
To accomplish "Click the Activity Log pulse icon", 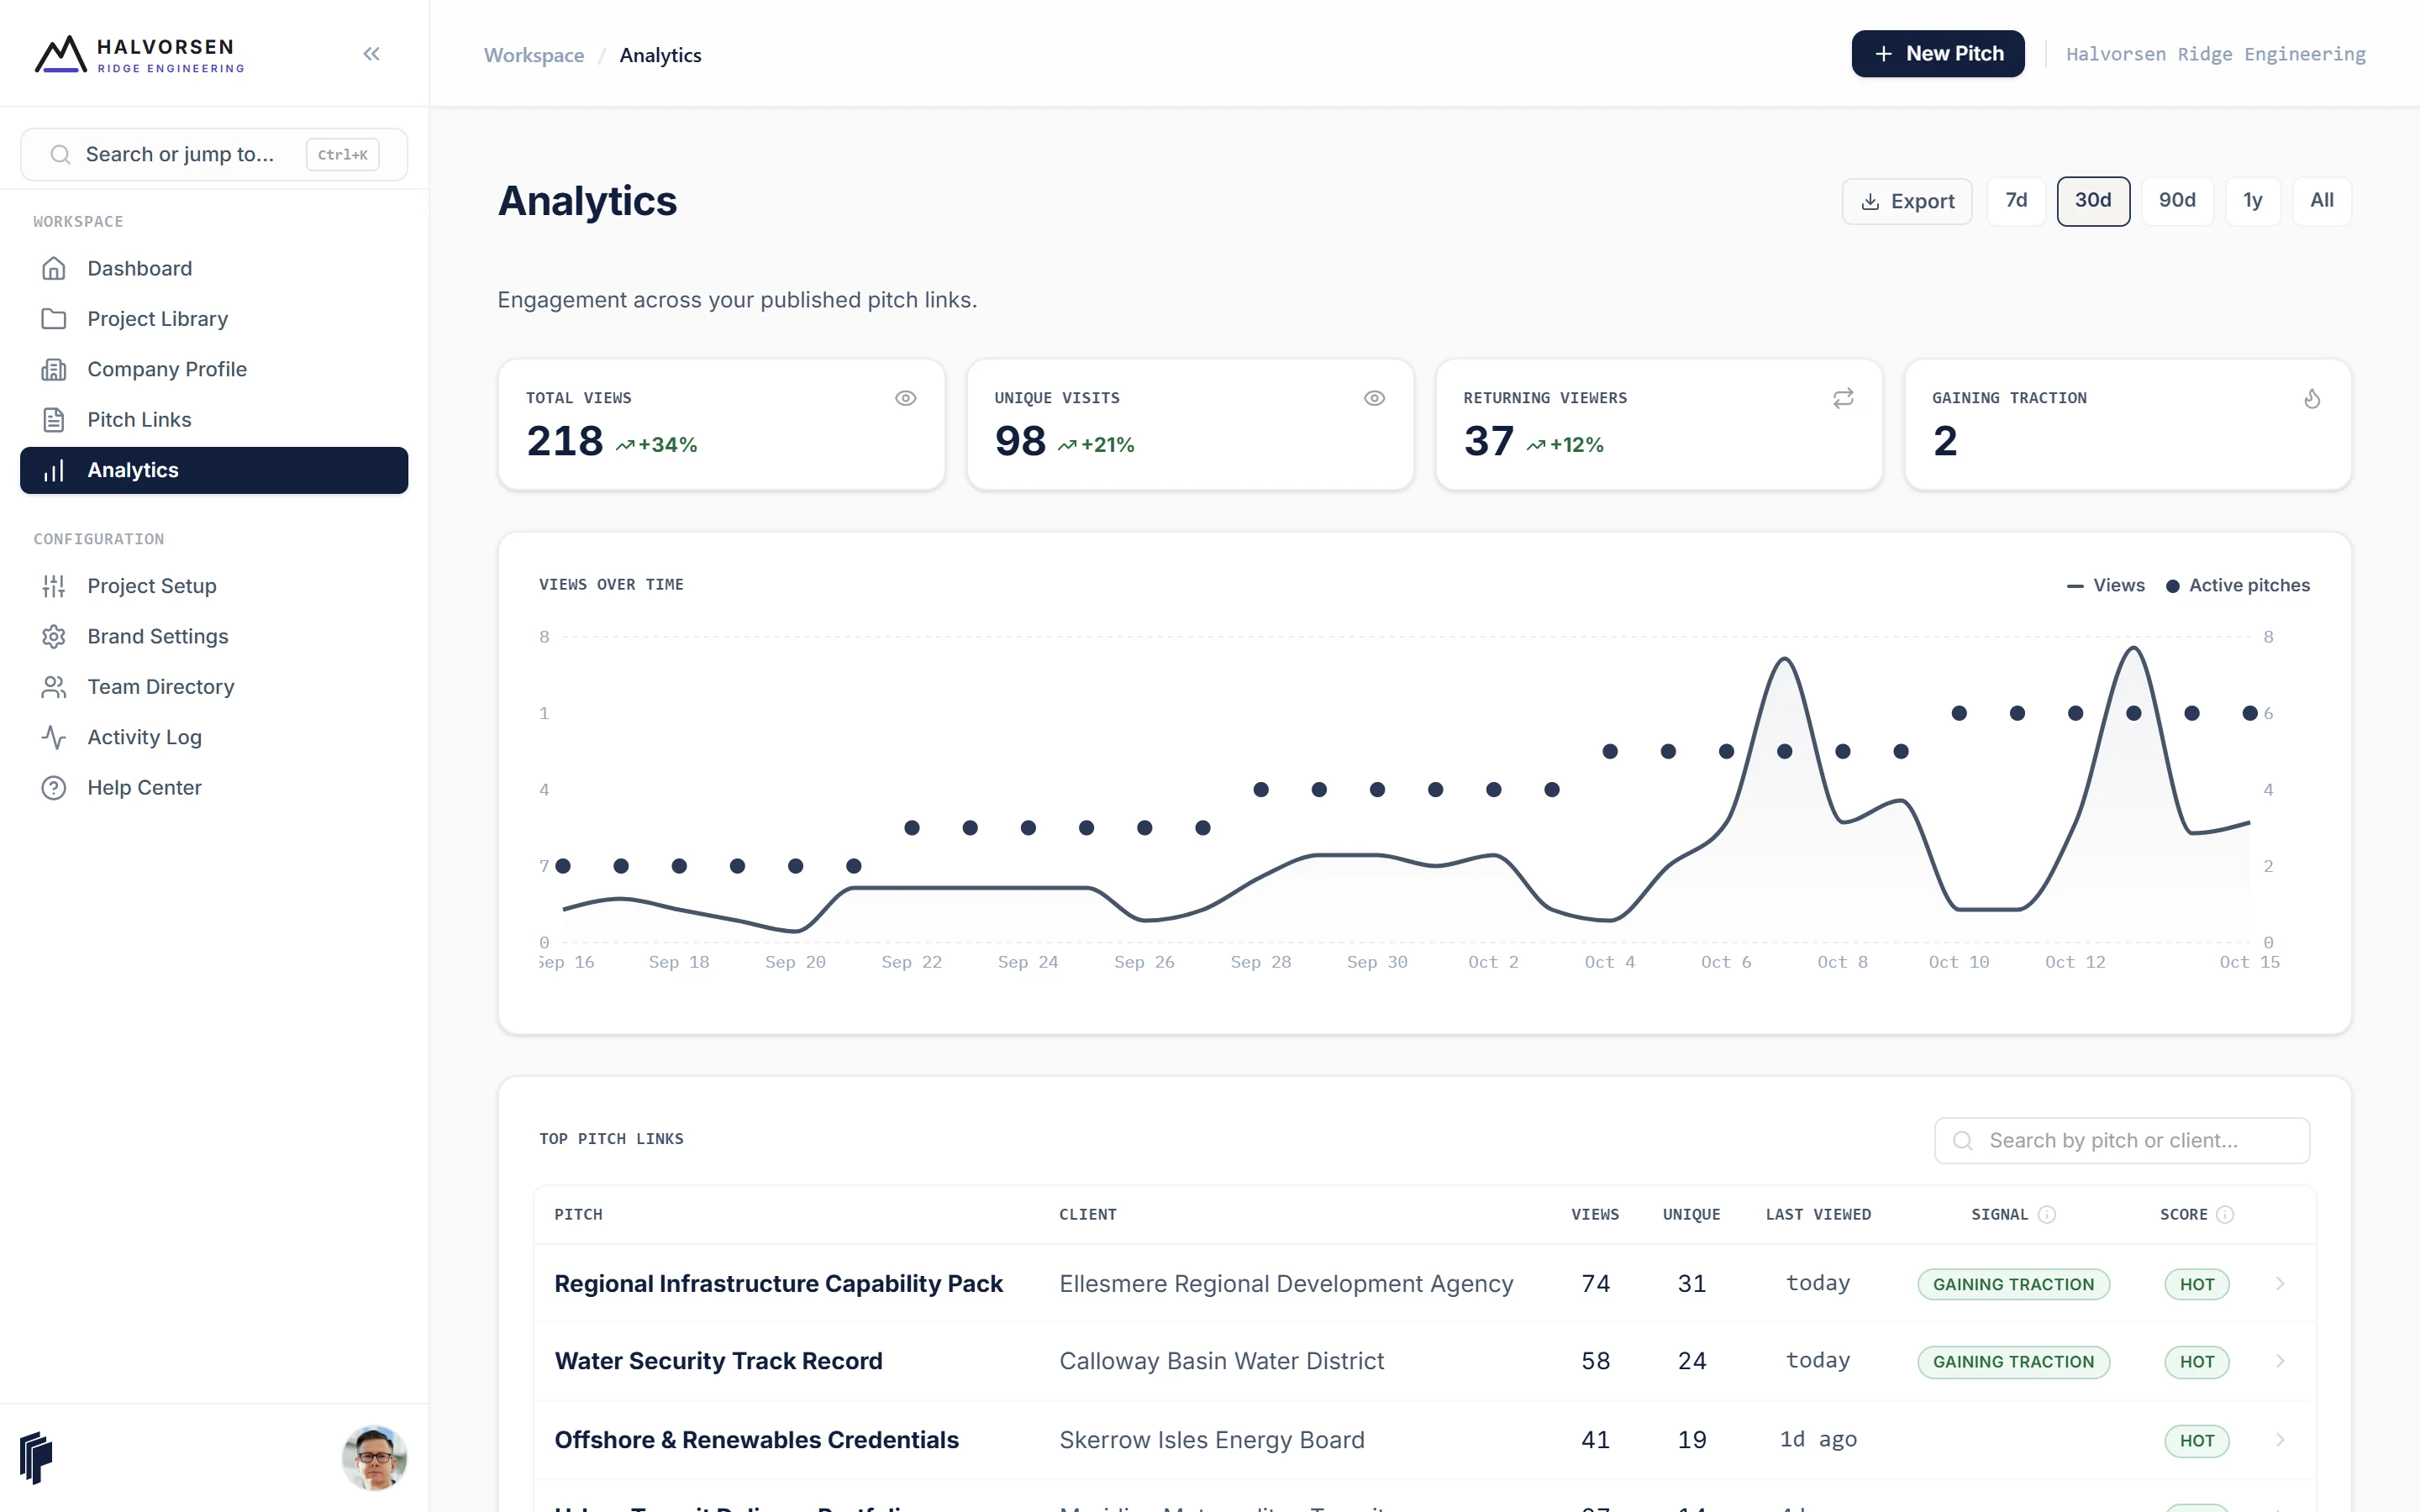I will (54, 737).
